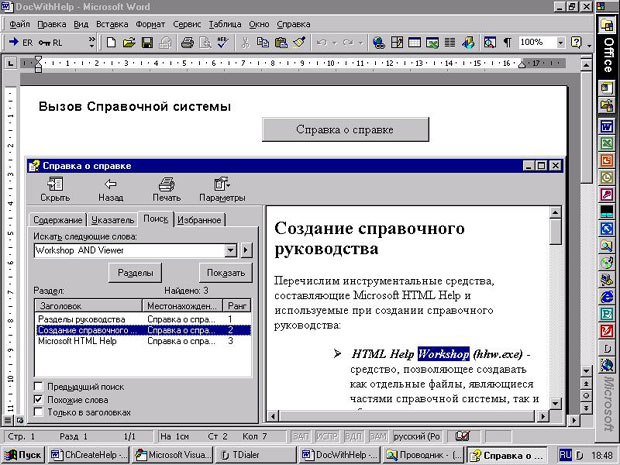The width and height of the screenshot is (620, 465).
Task: Open Redo history dropdown arrow
Action: (x=361, y=42)
